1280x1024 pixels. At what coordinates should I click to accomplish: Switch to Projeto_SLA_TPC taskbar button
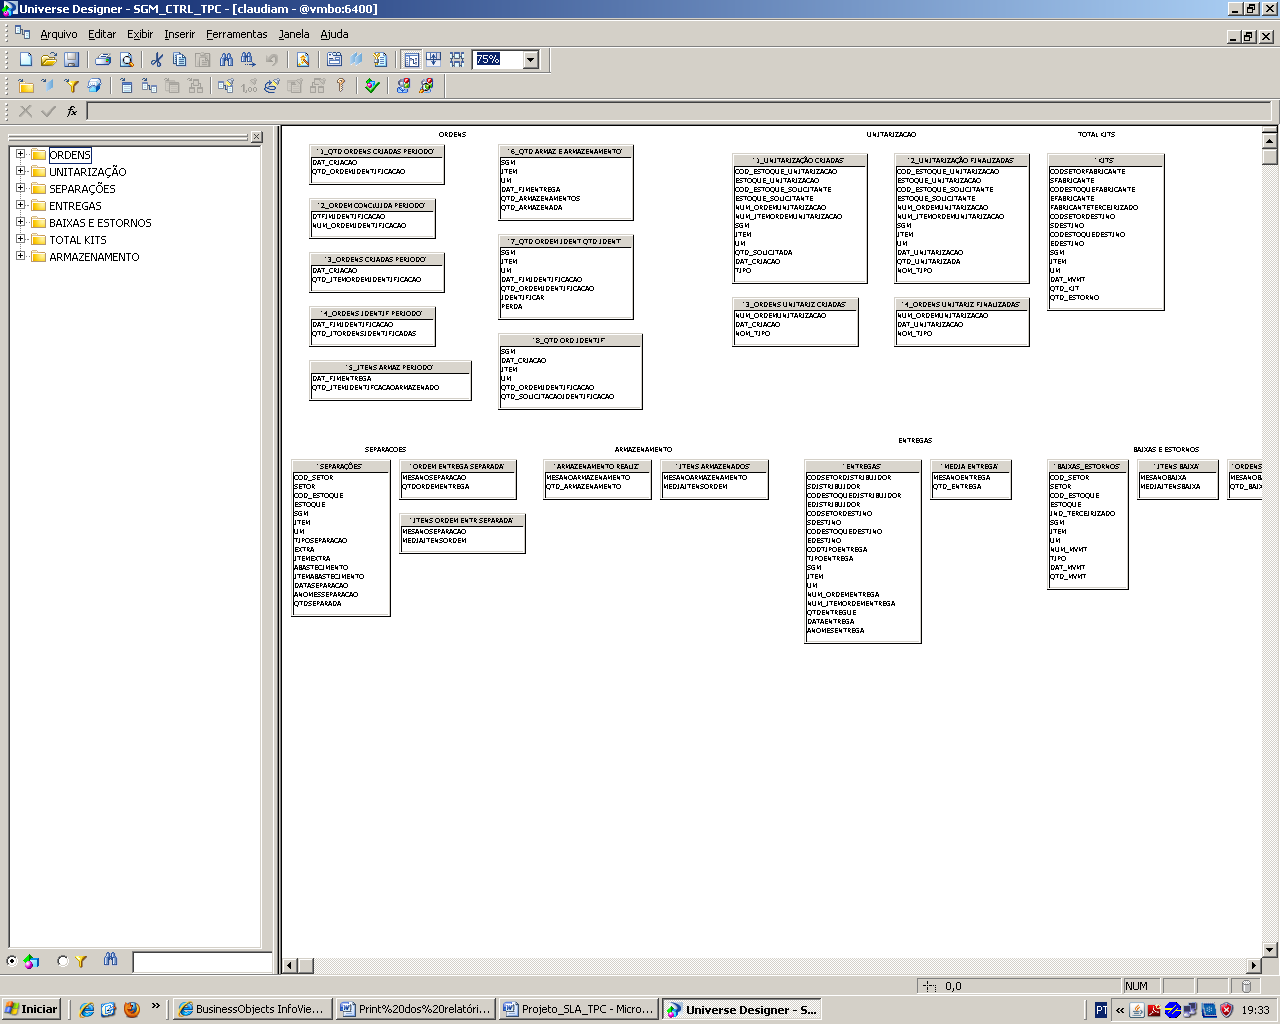[x=578, y=1009]
